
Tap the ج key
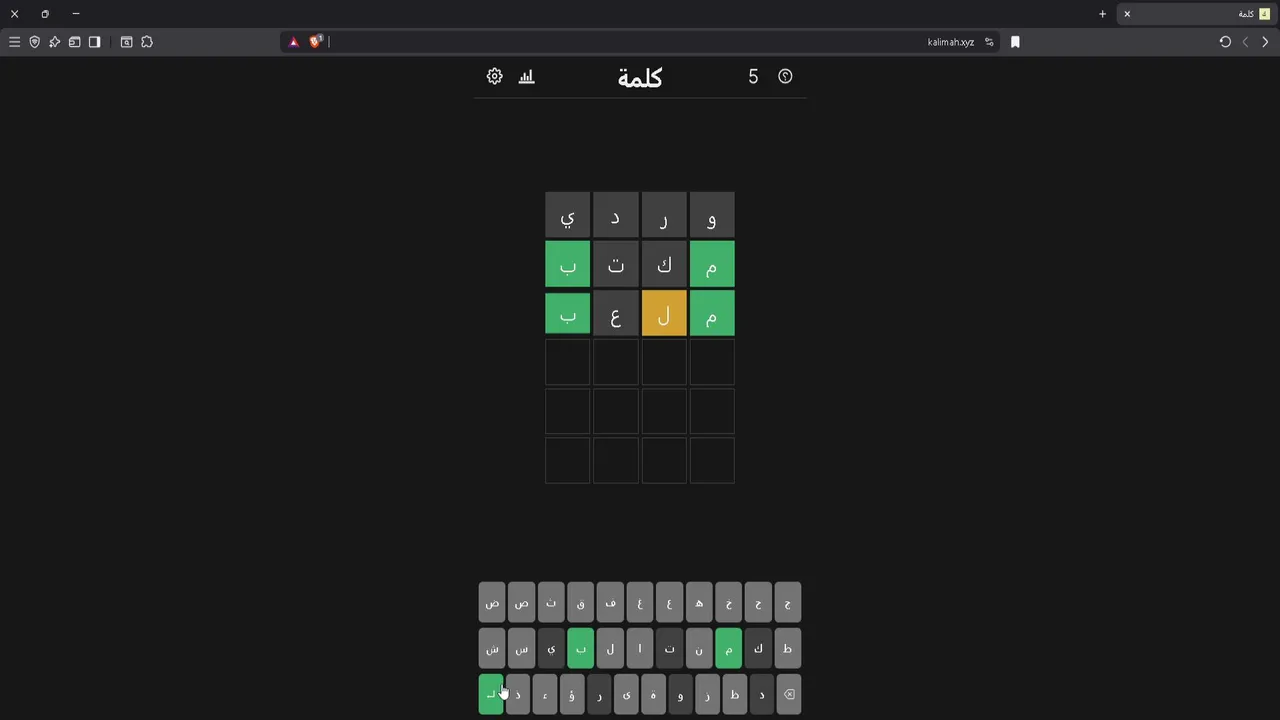tap(787, 602)
